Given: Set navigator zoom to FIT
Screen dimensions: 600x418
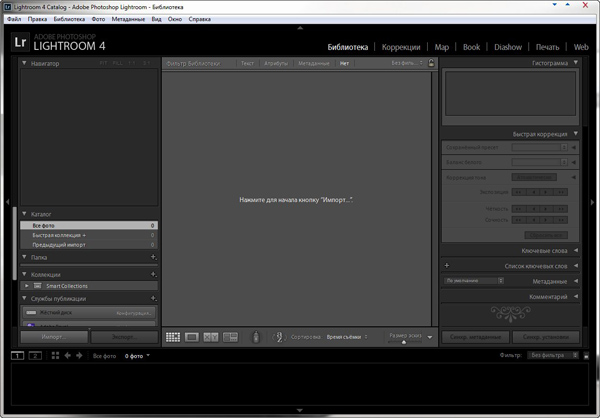Looking at the screenshot, I should [103, 63].
